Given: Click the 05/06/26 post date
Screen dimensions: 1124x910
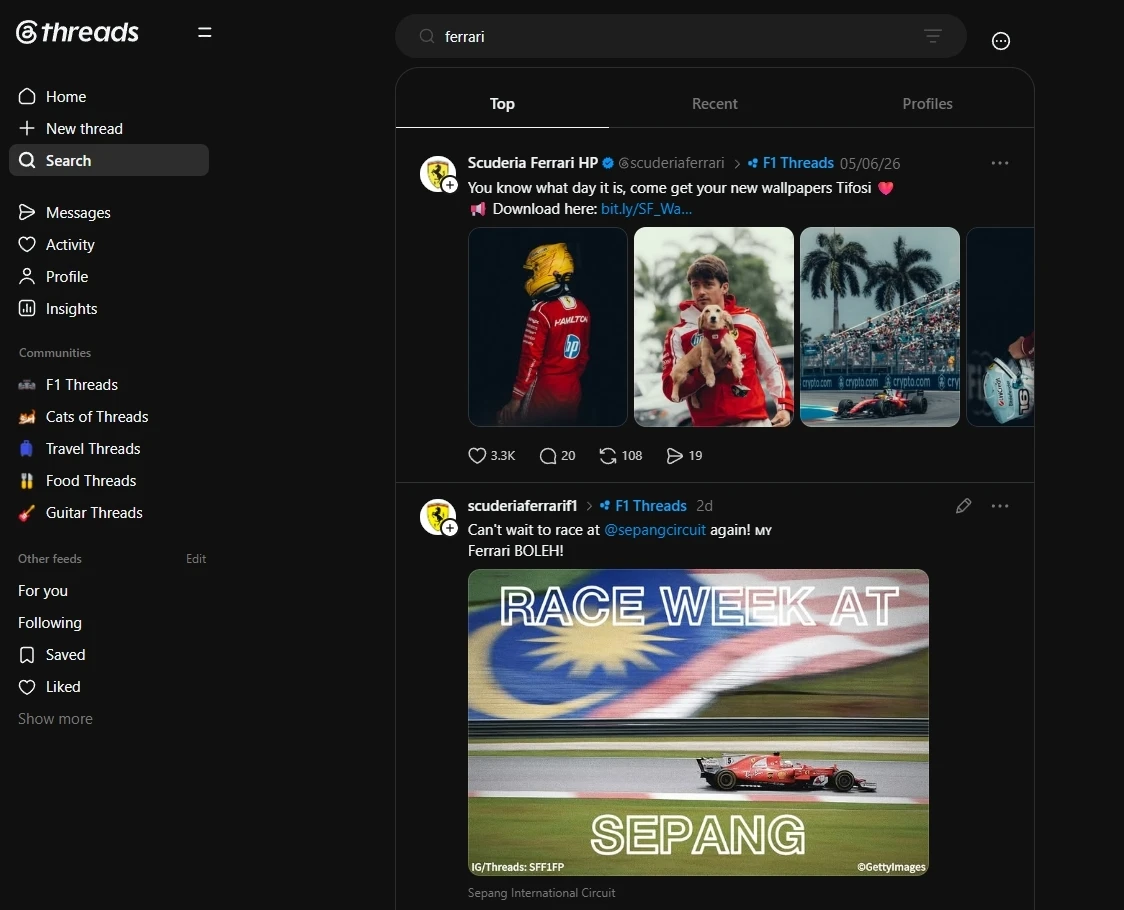Looking at the screenshot, I should (870, 163).
